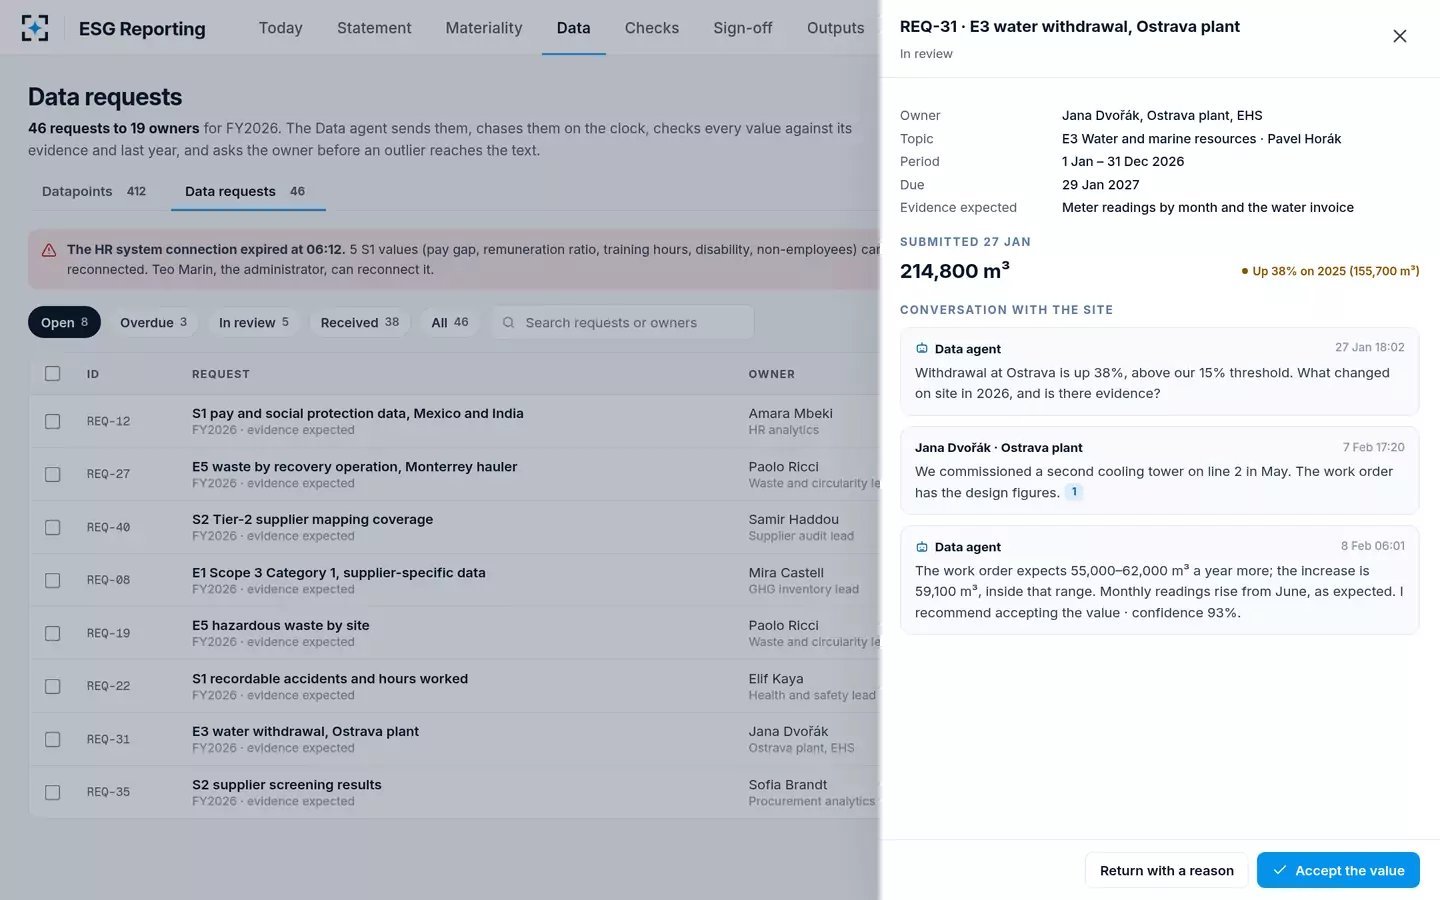Open the Checks tab
1440x900 pixels.
coord(652,28)
